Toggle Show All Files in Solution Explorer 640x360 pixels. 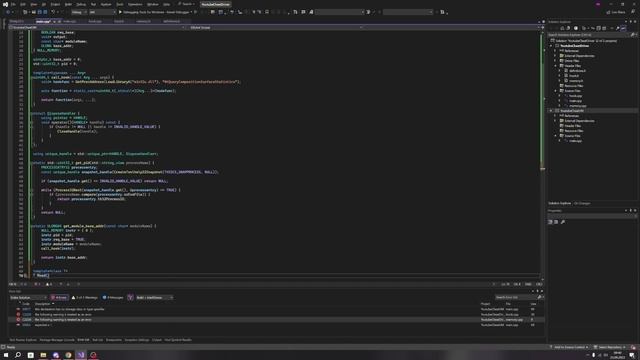pos(604,28)
